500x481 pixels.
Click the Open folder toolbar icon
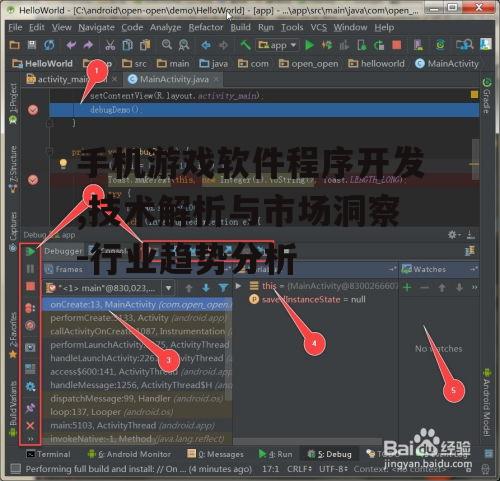click(x=14, y=45)
